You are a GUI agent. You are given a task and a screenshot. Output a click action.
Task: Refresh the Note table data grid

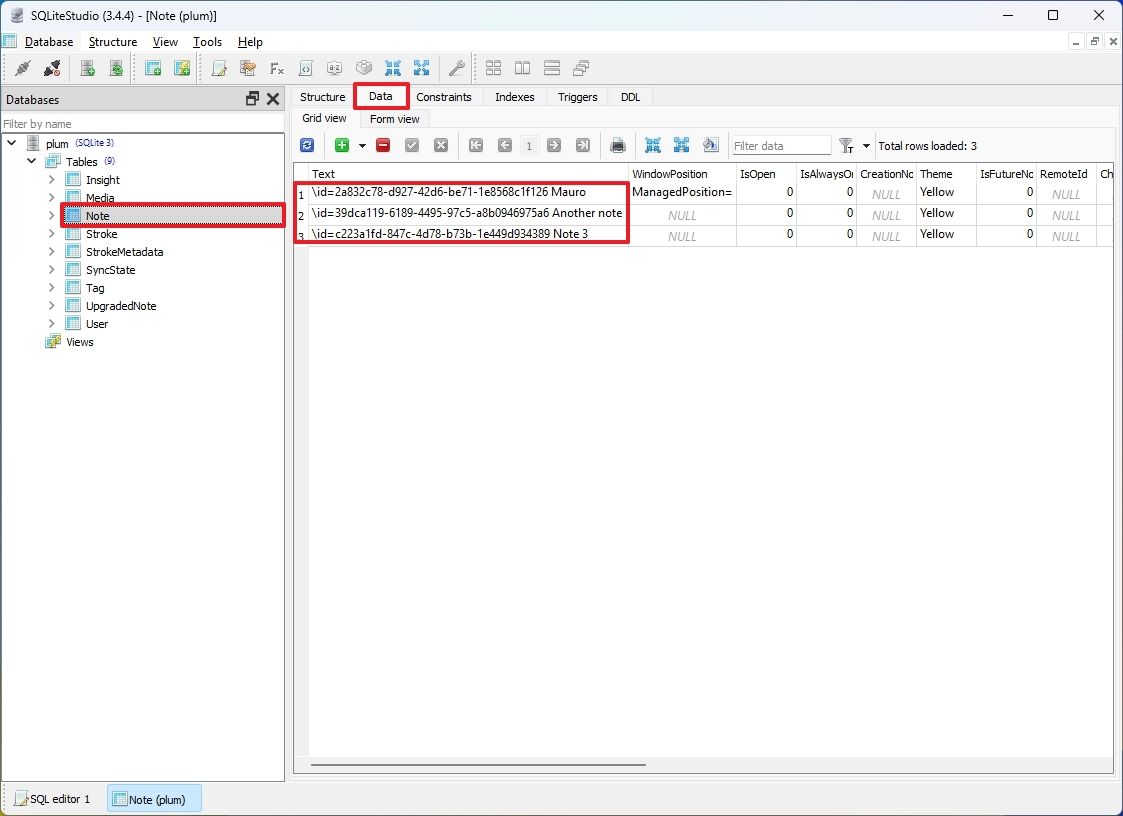coord(307,145)
